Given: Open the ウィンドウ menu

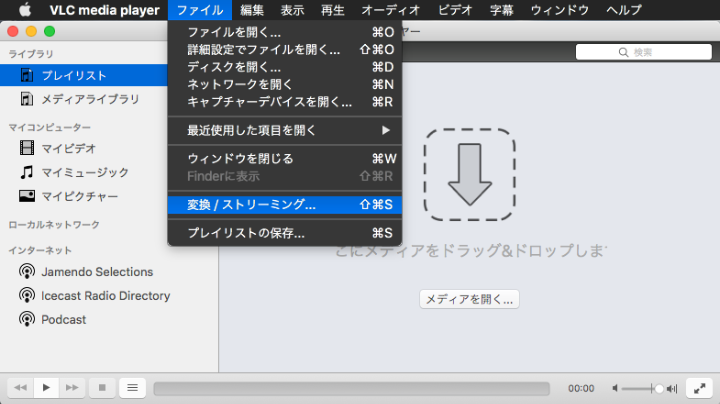Looking at the screenshot, I should (560, 10).
